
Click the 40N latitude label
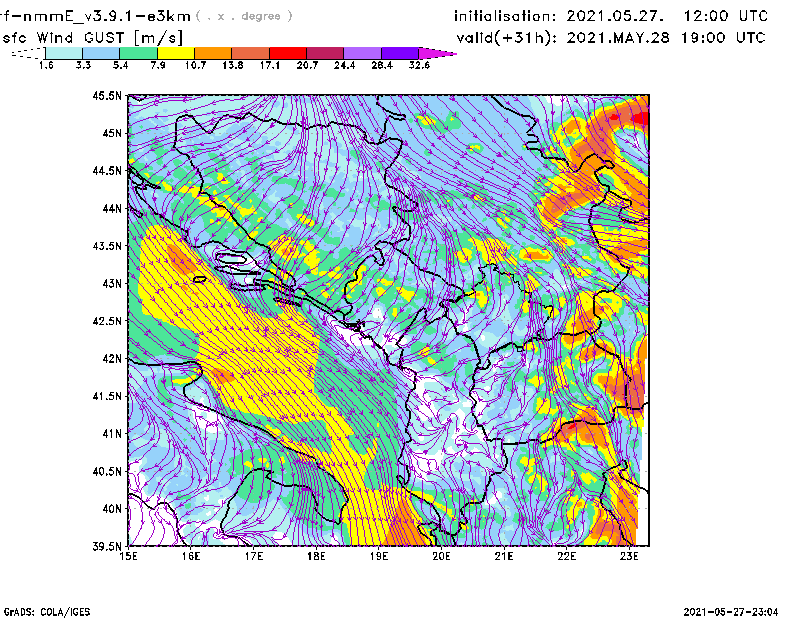coord(112,509)
